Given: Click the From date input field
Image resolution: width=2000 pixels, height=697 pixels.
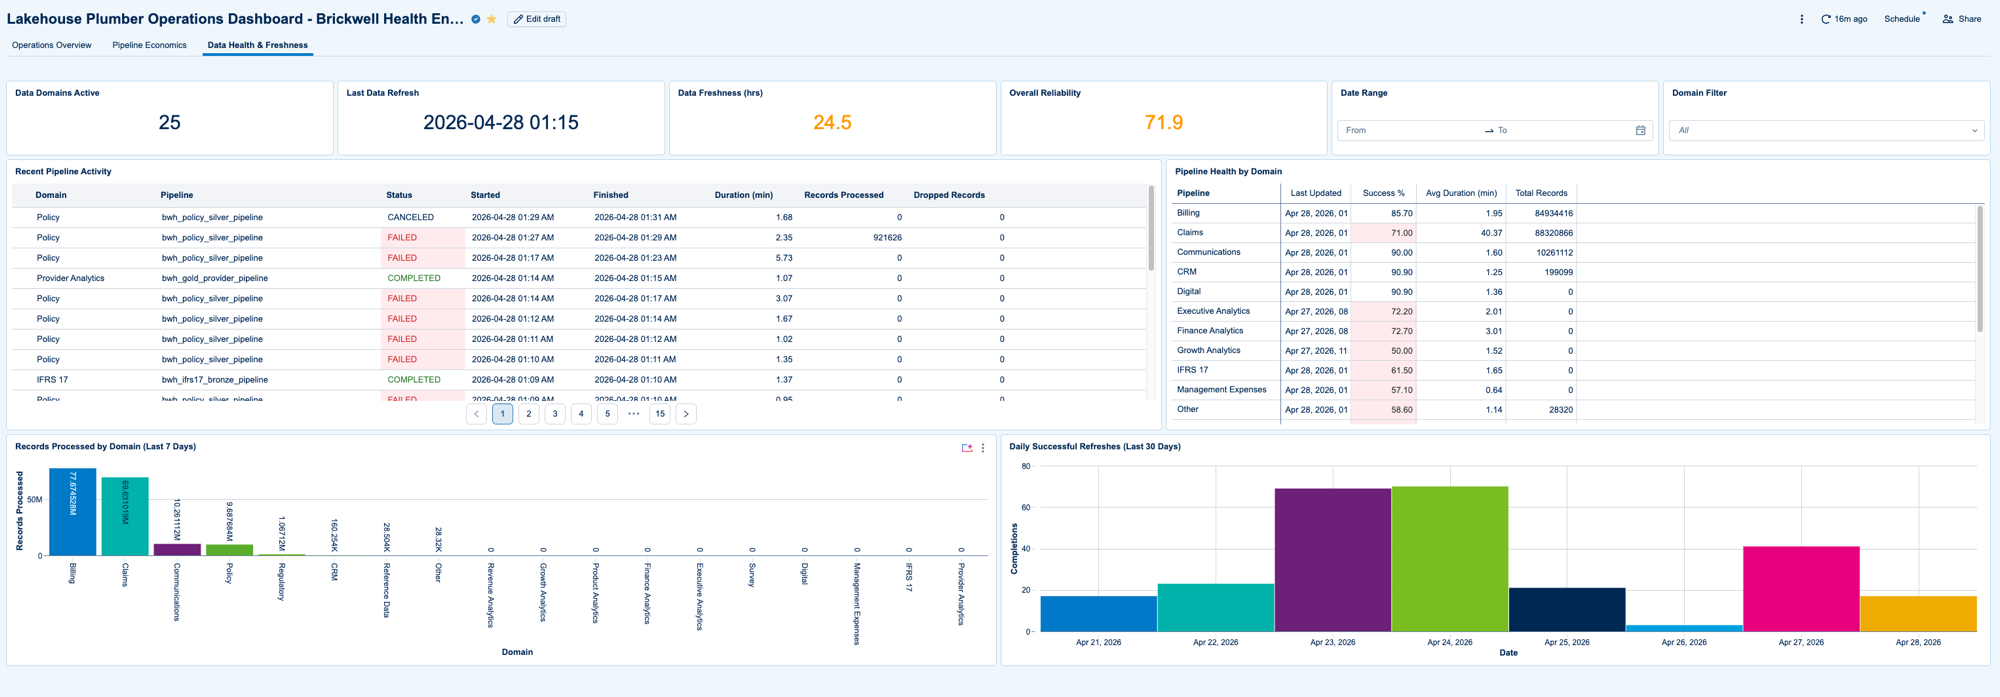Looking at the screenshot, I should coord(1410,130).
